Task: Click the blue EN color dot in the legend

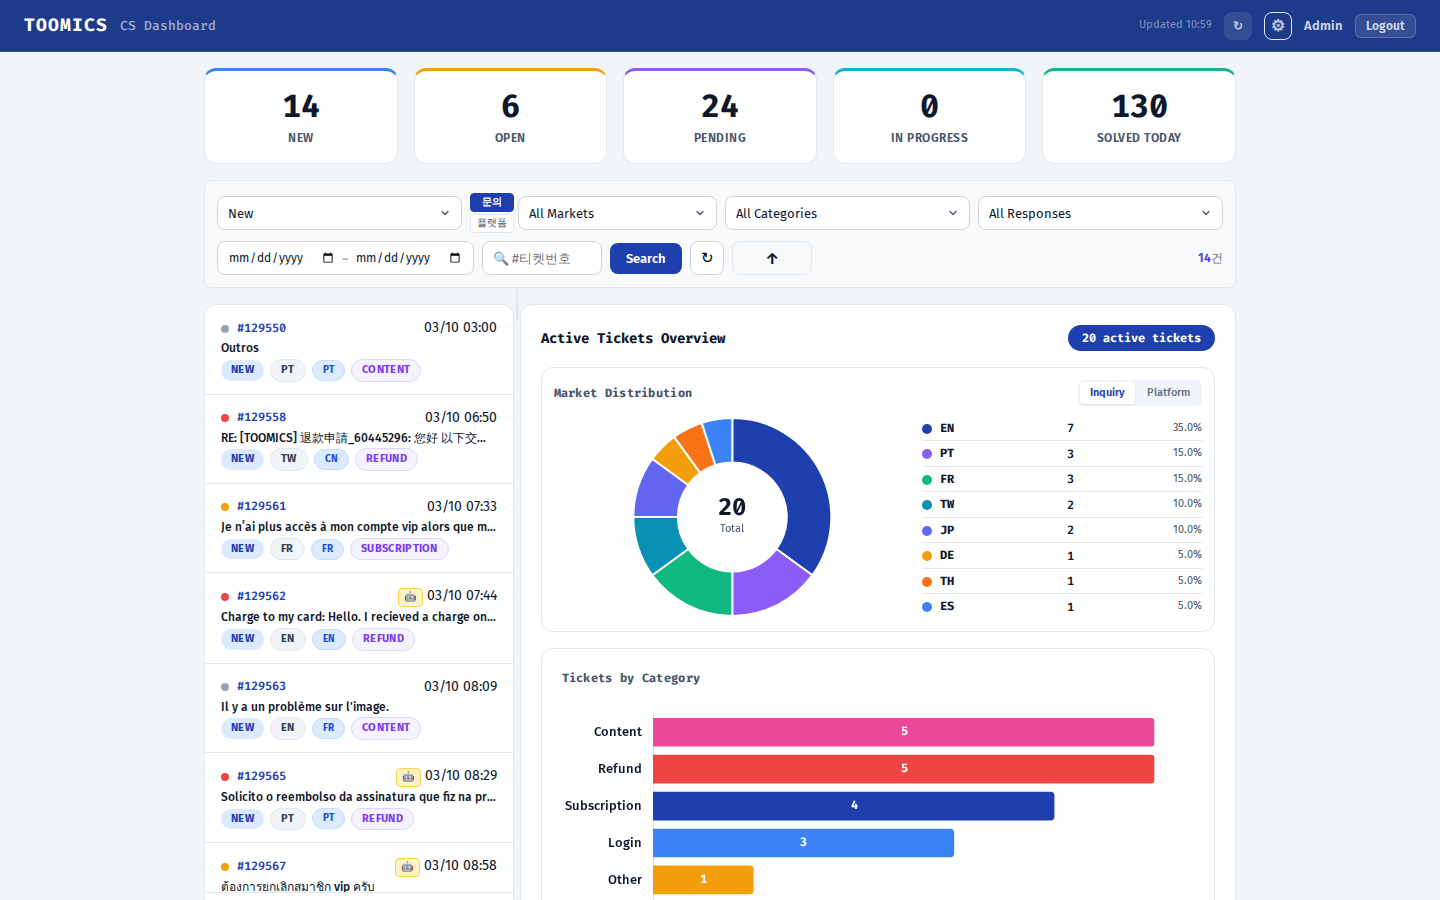Action: (927, 428)
